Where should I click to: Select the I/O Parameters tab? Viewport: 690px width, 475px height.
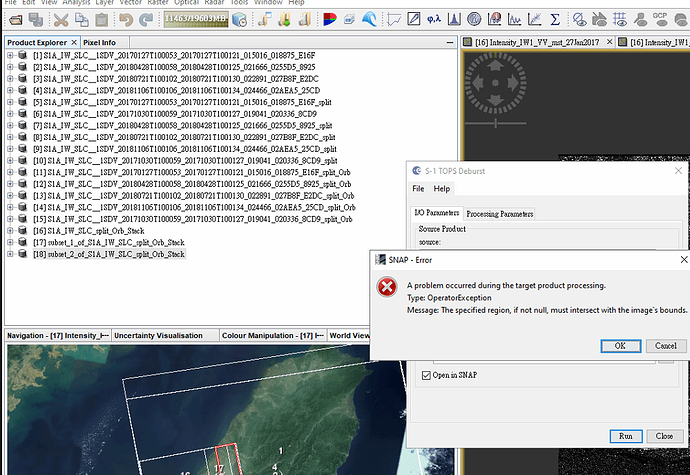click(437, 213)
